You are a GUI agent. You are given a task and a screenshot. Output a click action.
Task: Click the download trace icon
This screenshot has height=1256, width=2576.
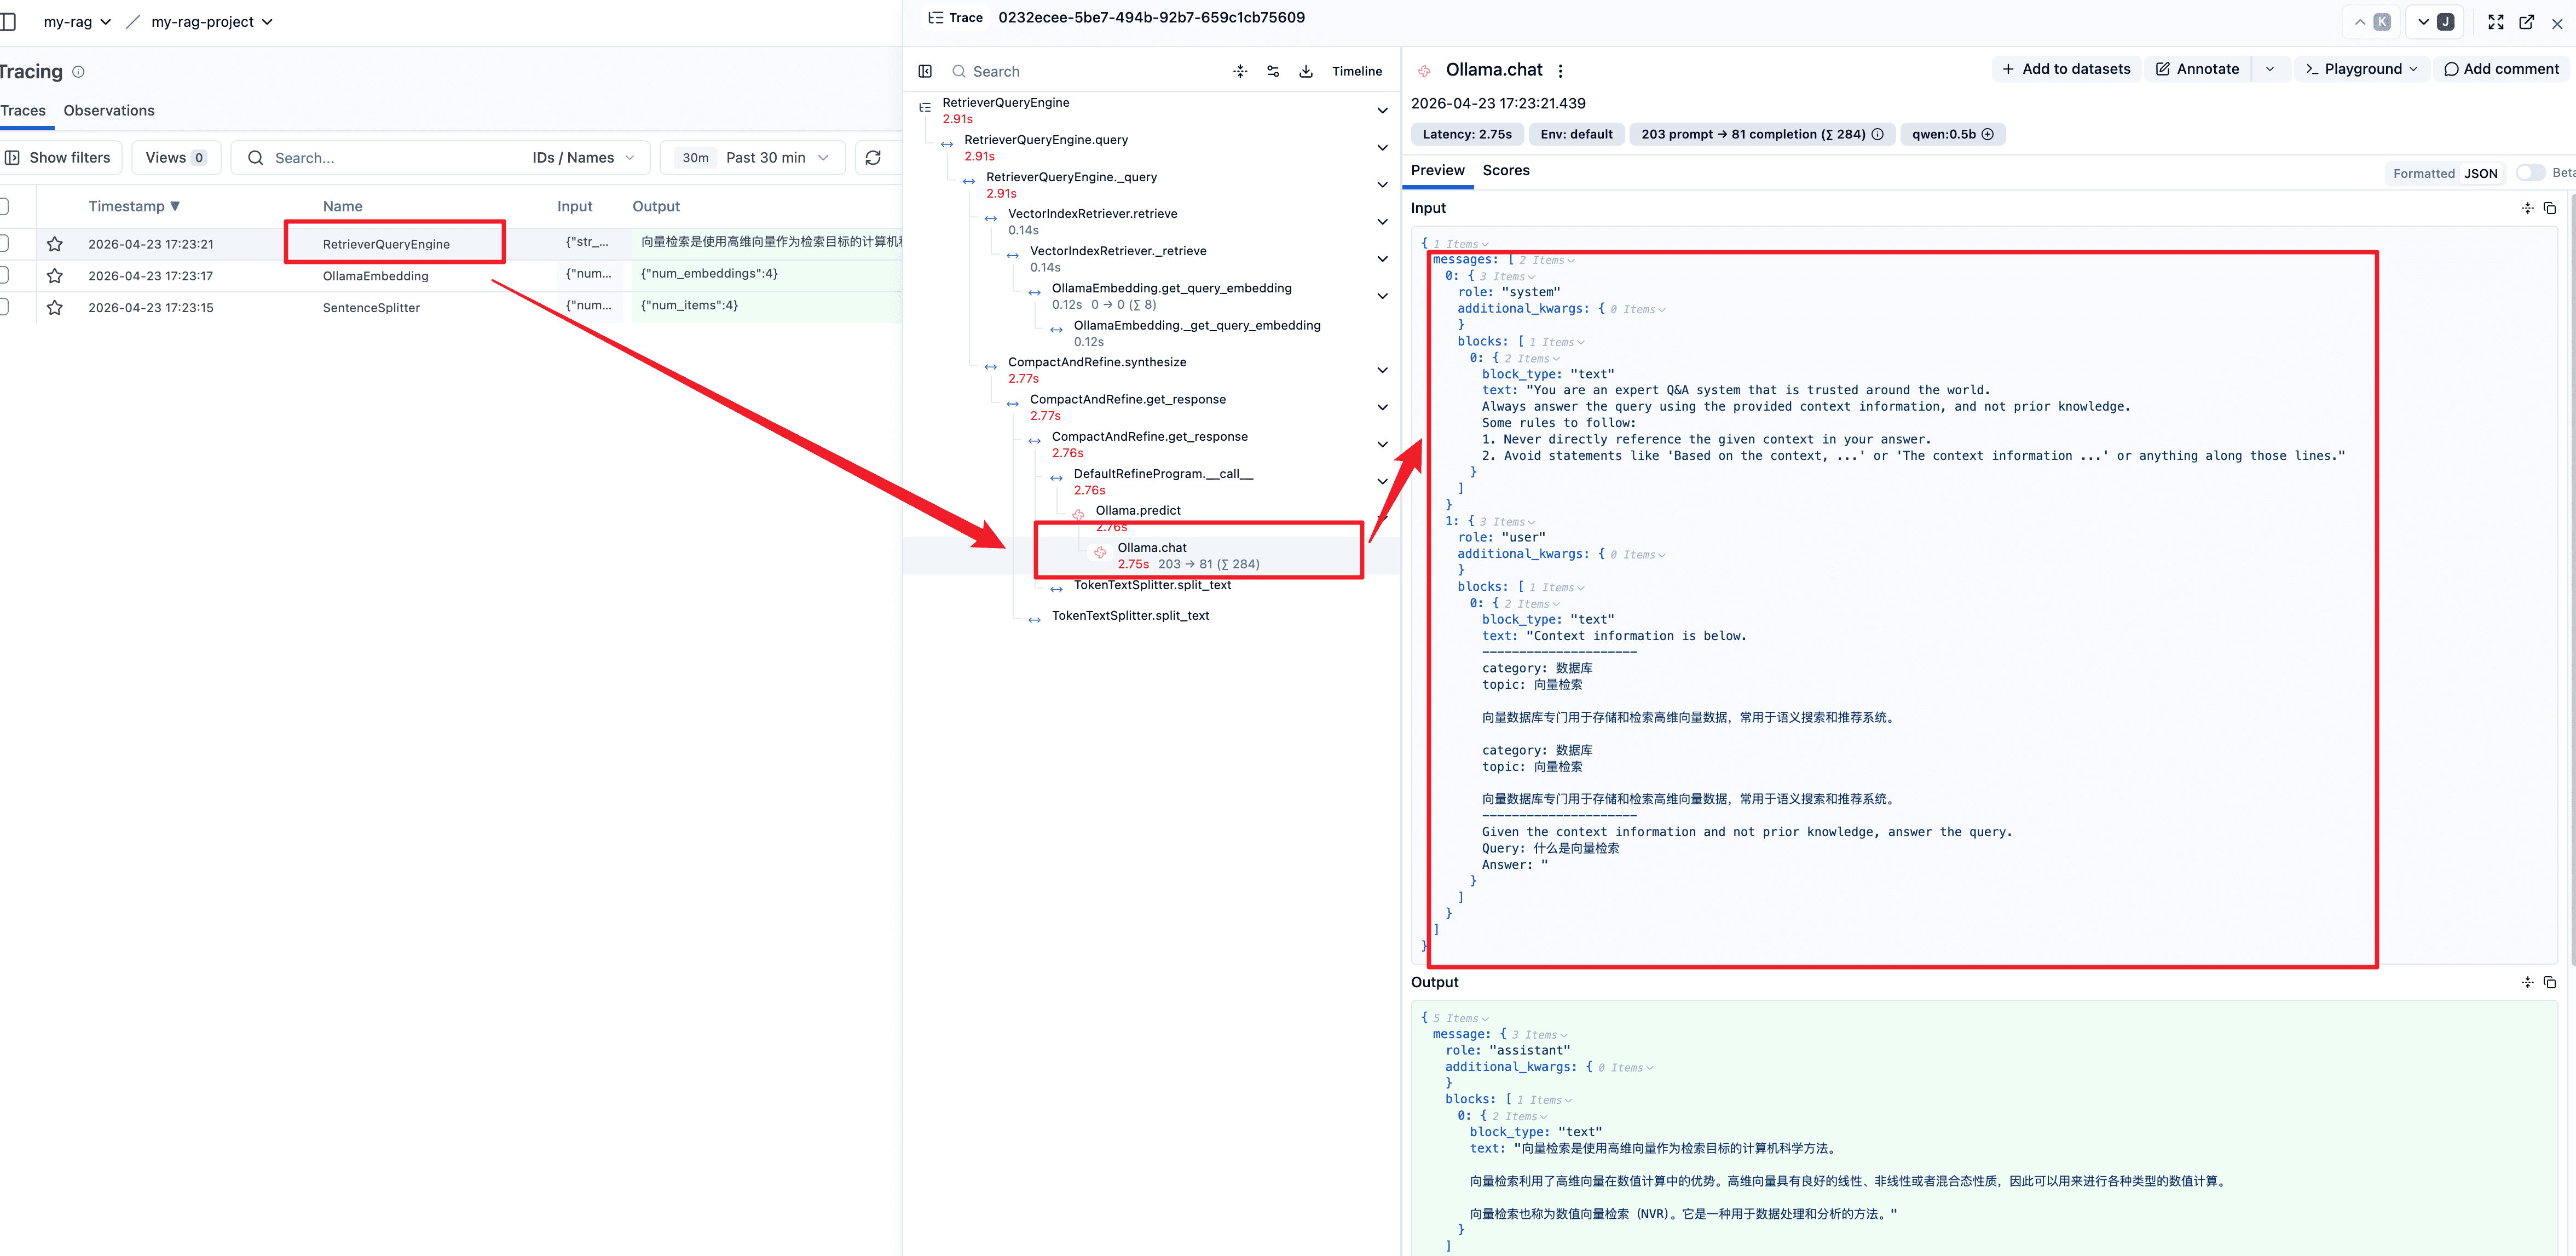[x=1306, y=71]
